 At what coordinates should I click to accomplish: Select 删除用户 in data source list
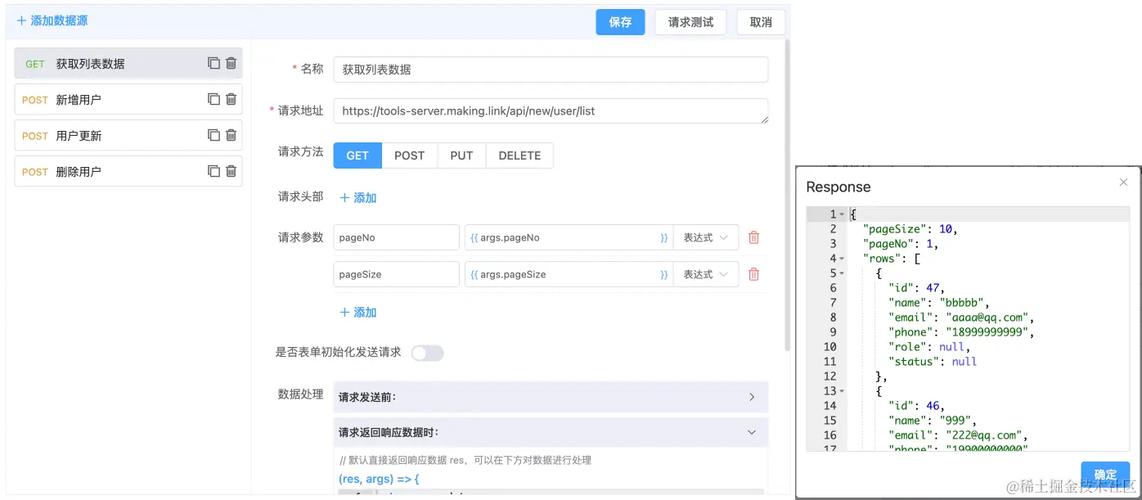(x=128, y=171)
